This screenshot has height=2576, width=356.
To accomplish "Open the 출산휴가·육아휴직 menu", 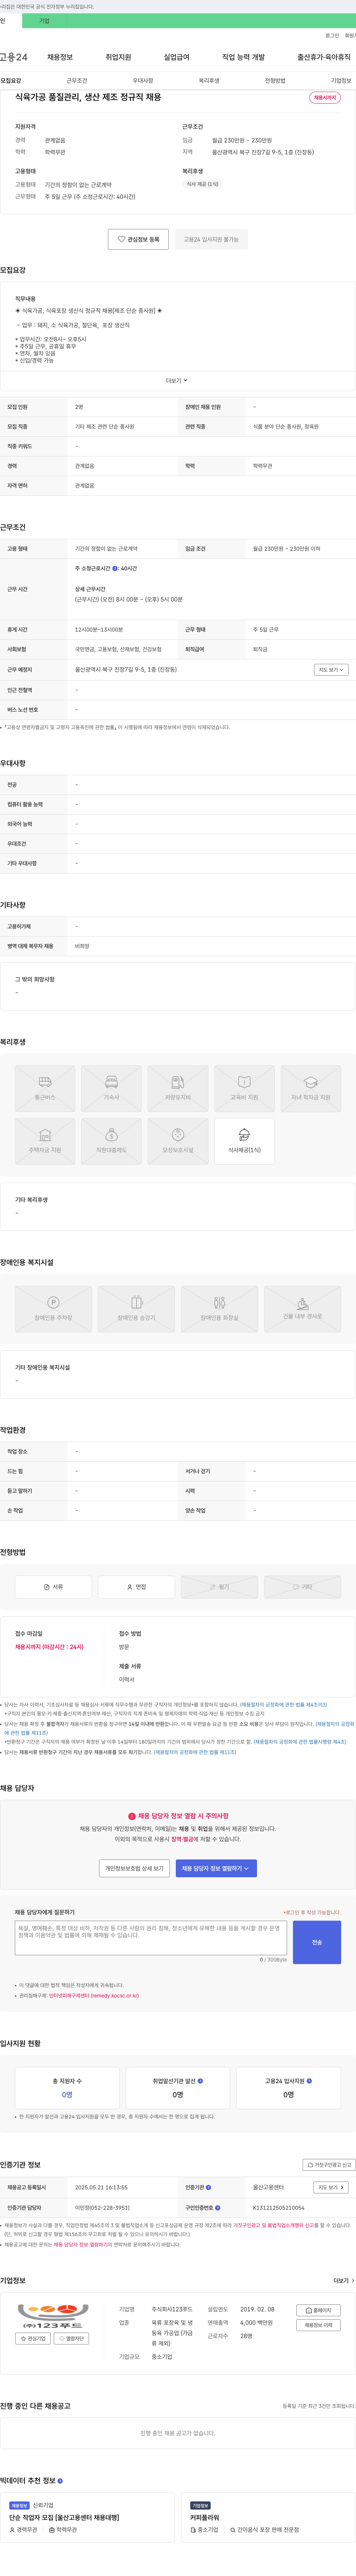I will (324, 57).
